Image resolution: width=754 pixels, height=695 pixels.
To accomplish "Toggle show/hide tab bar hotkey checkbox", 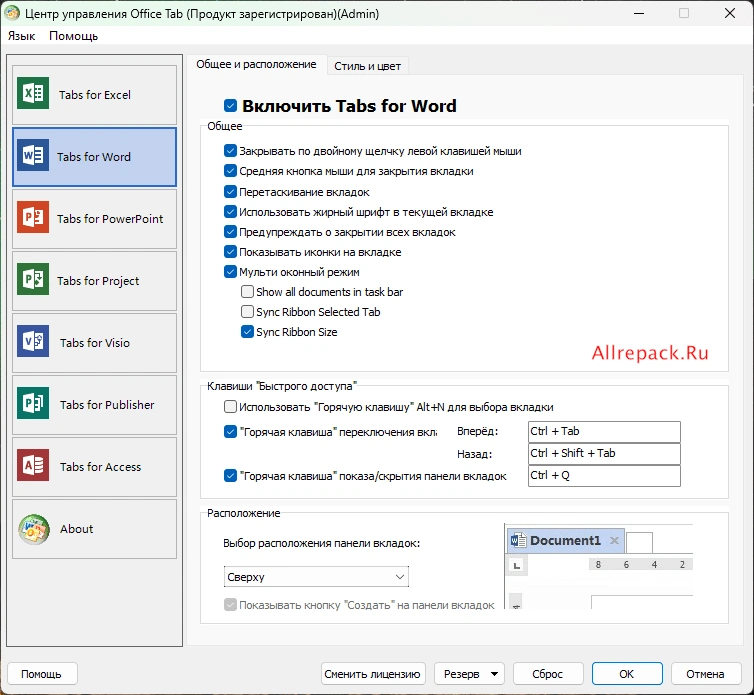I will (230, 476).
